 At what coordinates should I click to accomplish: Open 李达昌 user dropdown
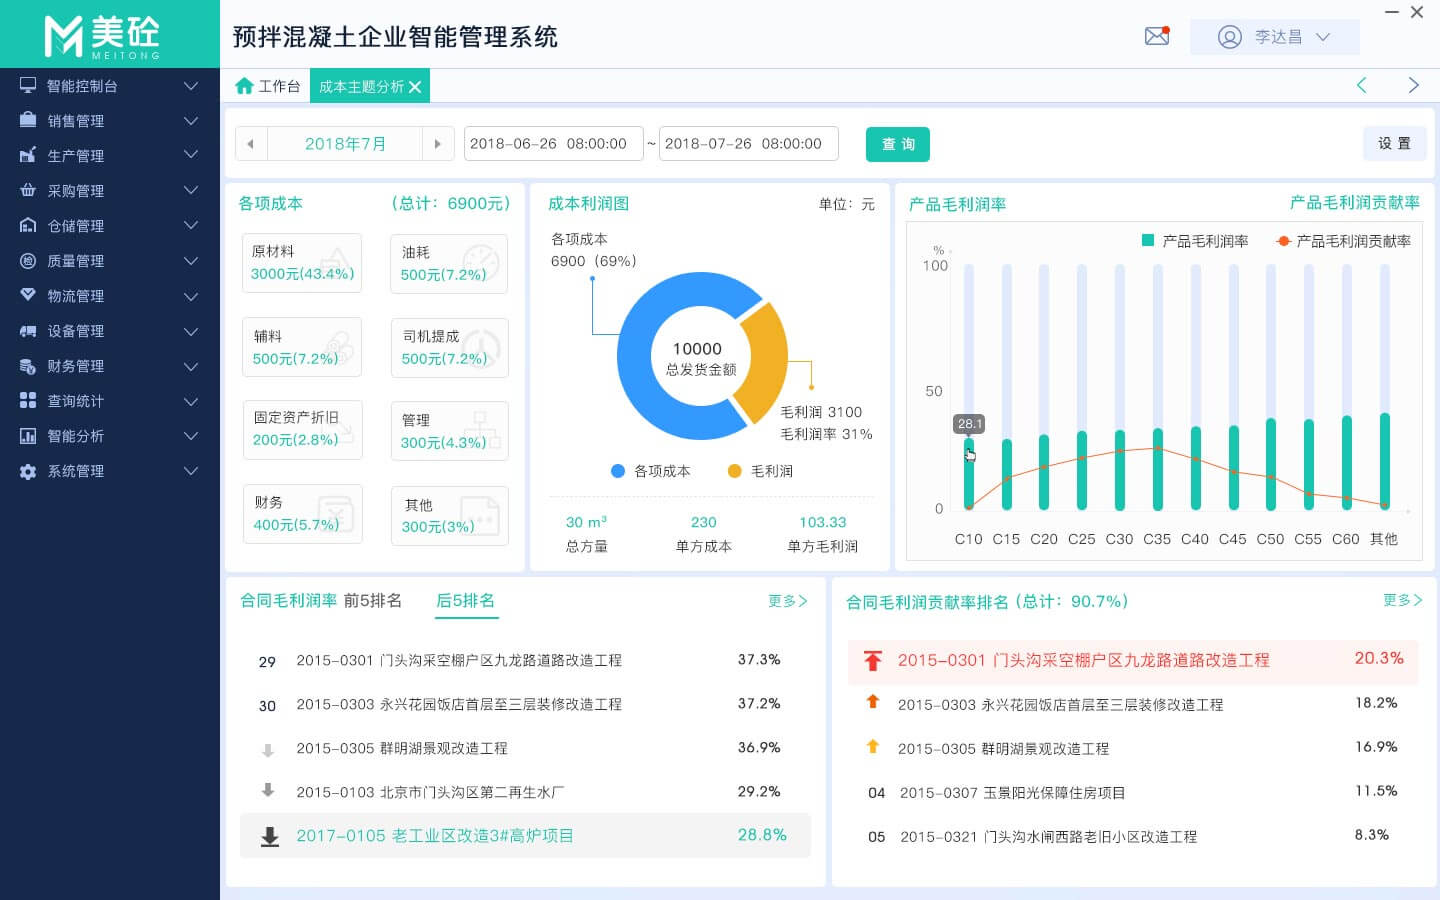pyautogui.click(x=1275, y=37)
